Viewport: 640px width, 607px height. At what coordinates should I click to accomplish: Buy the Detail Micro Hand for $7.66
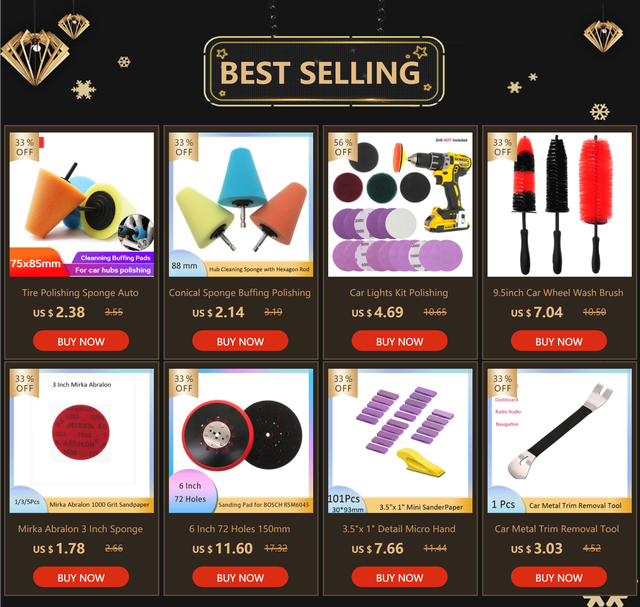(399, 577)
